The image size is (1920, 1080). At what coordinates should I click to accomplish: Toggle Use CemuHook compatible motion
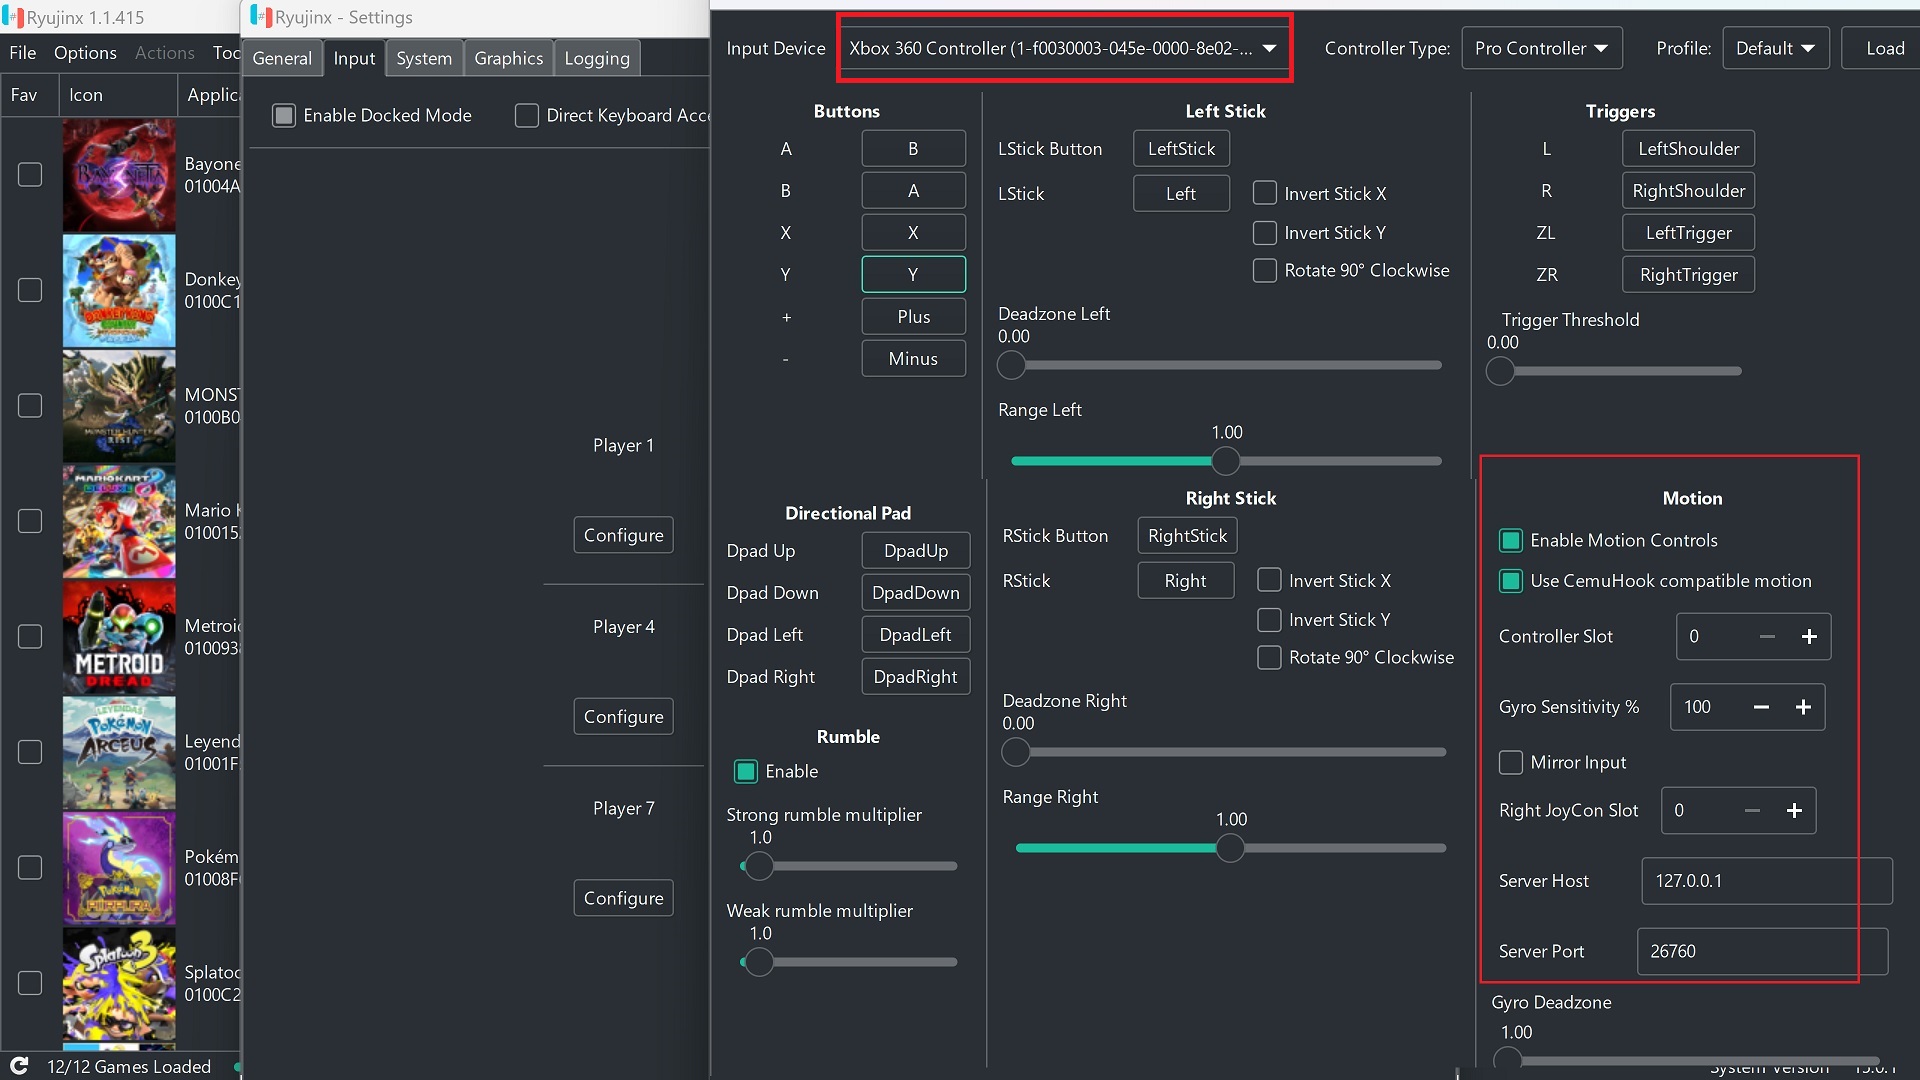1511,580
